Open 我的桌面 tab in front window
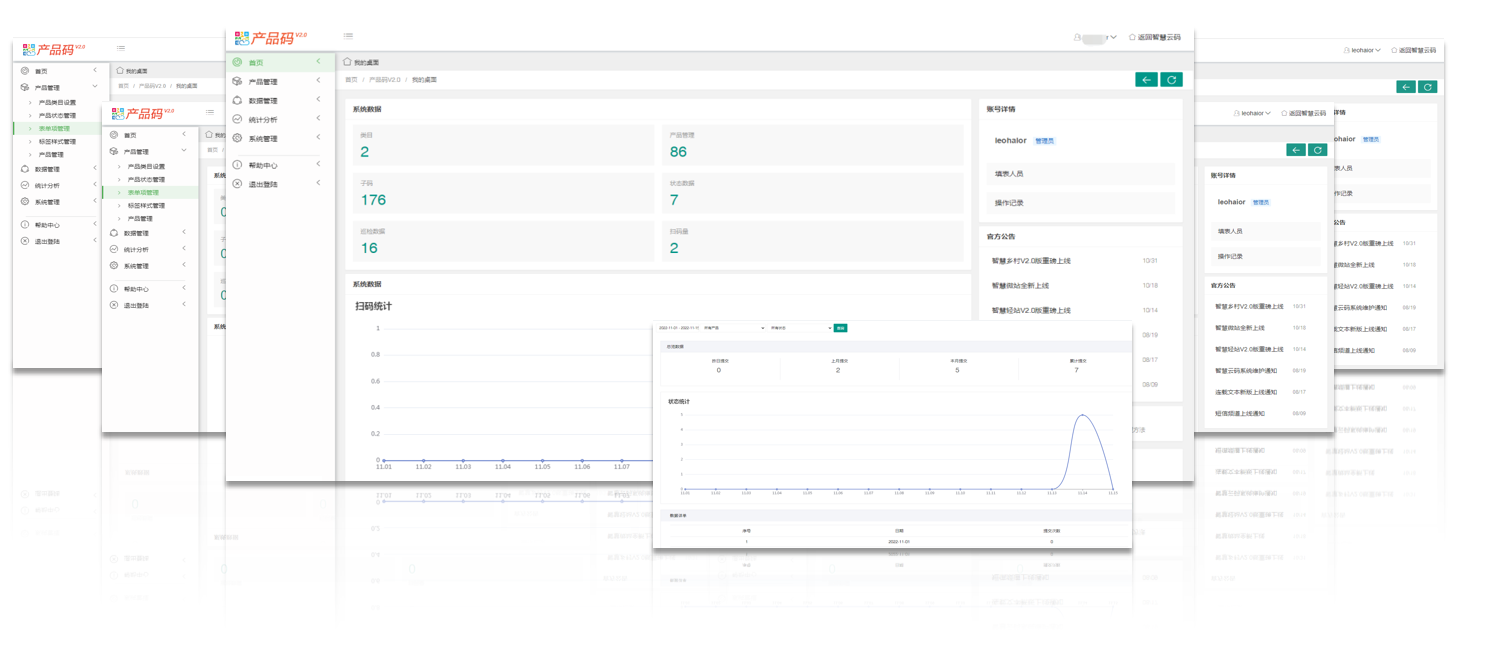This screenshot has width=1504, height=669. (361, 61)
